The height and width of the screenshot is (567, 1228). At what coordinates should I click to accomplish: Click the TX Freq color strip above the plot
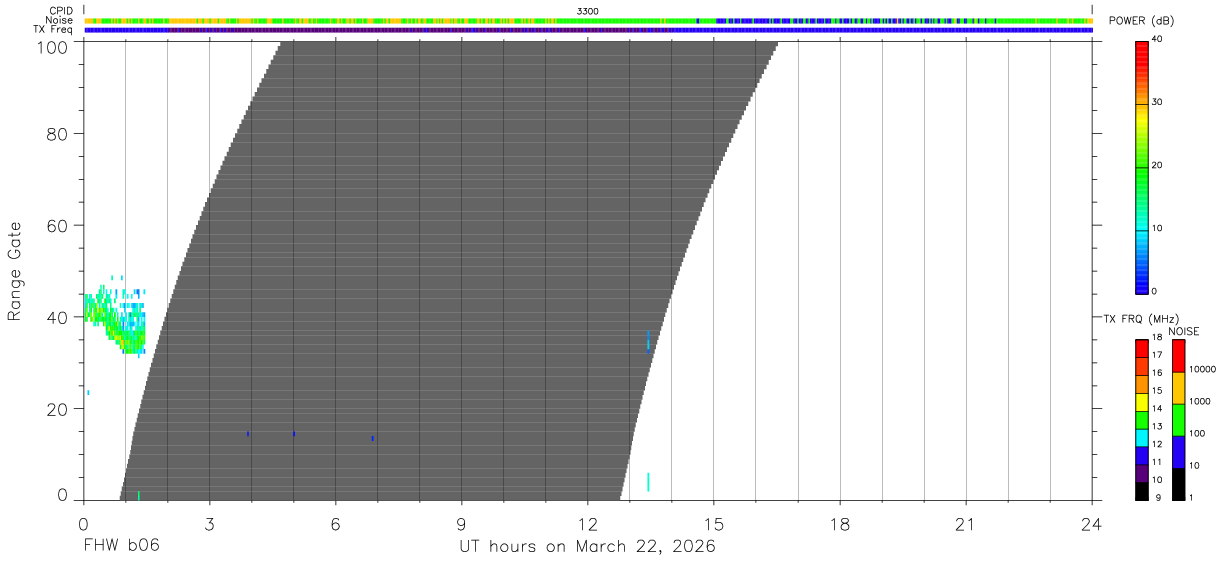[588, 30]
